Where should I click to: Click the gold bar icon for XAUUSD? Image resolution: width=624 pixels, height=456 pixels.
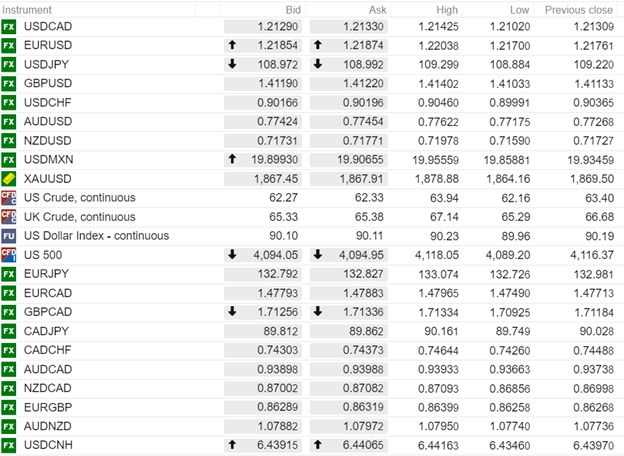(9, 178)
